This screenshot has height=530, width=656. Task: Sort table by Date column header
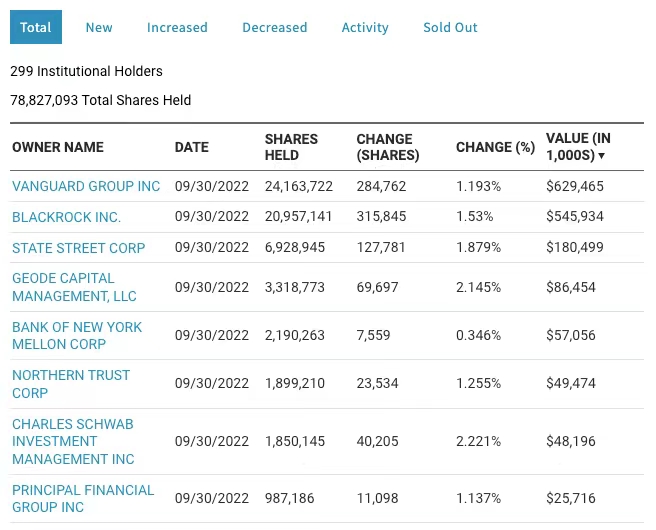point(192,147)
